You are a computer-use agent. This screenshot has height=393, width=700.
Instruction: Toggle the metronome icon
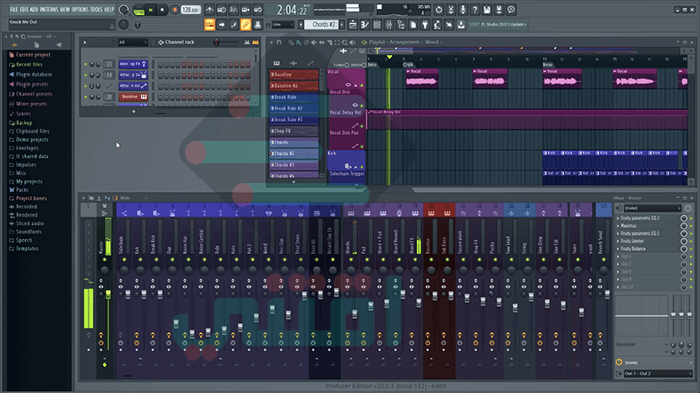pos(209,10)
